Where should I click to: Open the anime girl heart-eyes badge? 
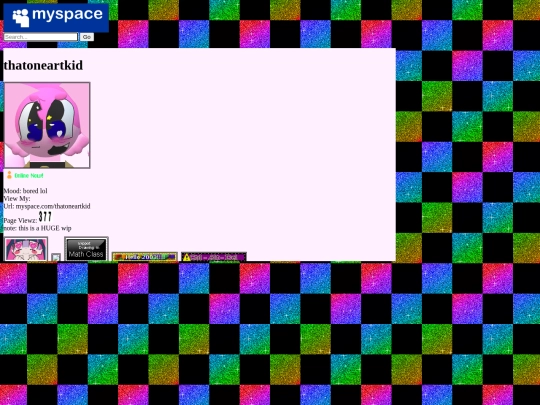(x=26, y=249)
